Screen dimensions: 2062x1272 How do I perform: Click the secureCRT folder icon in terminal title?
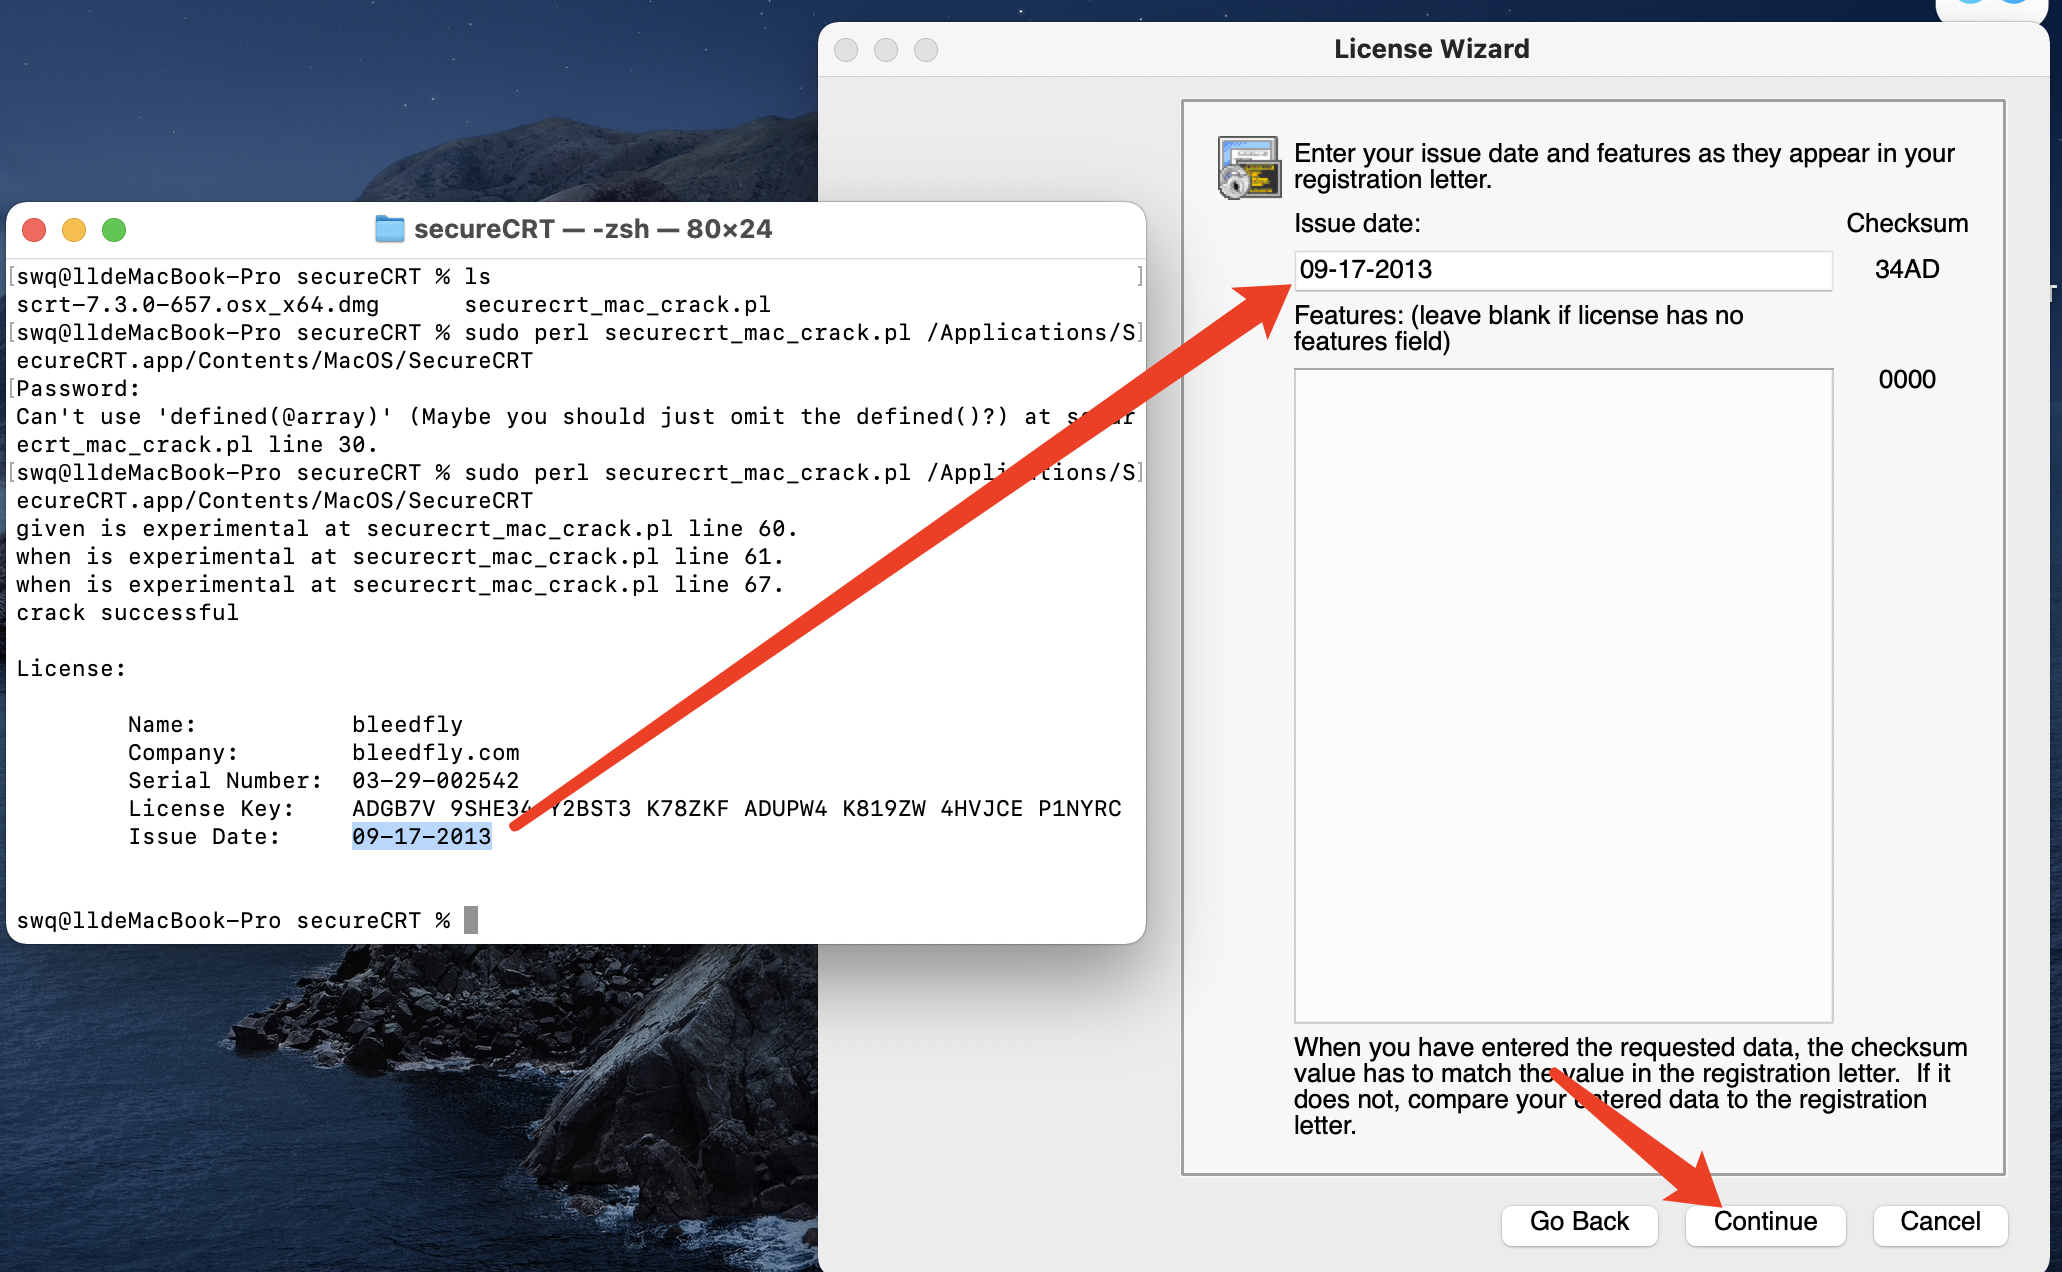tap(389, 229)
